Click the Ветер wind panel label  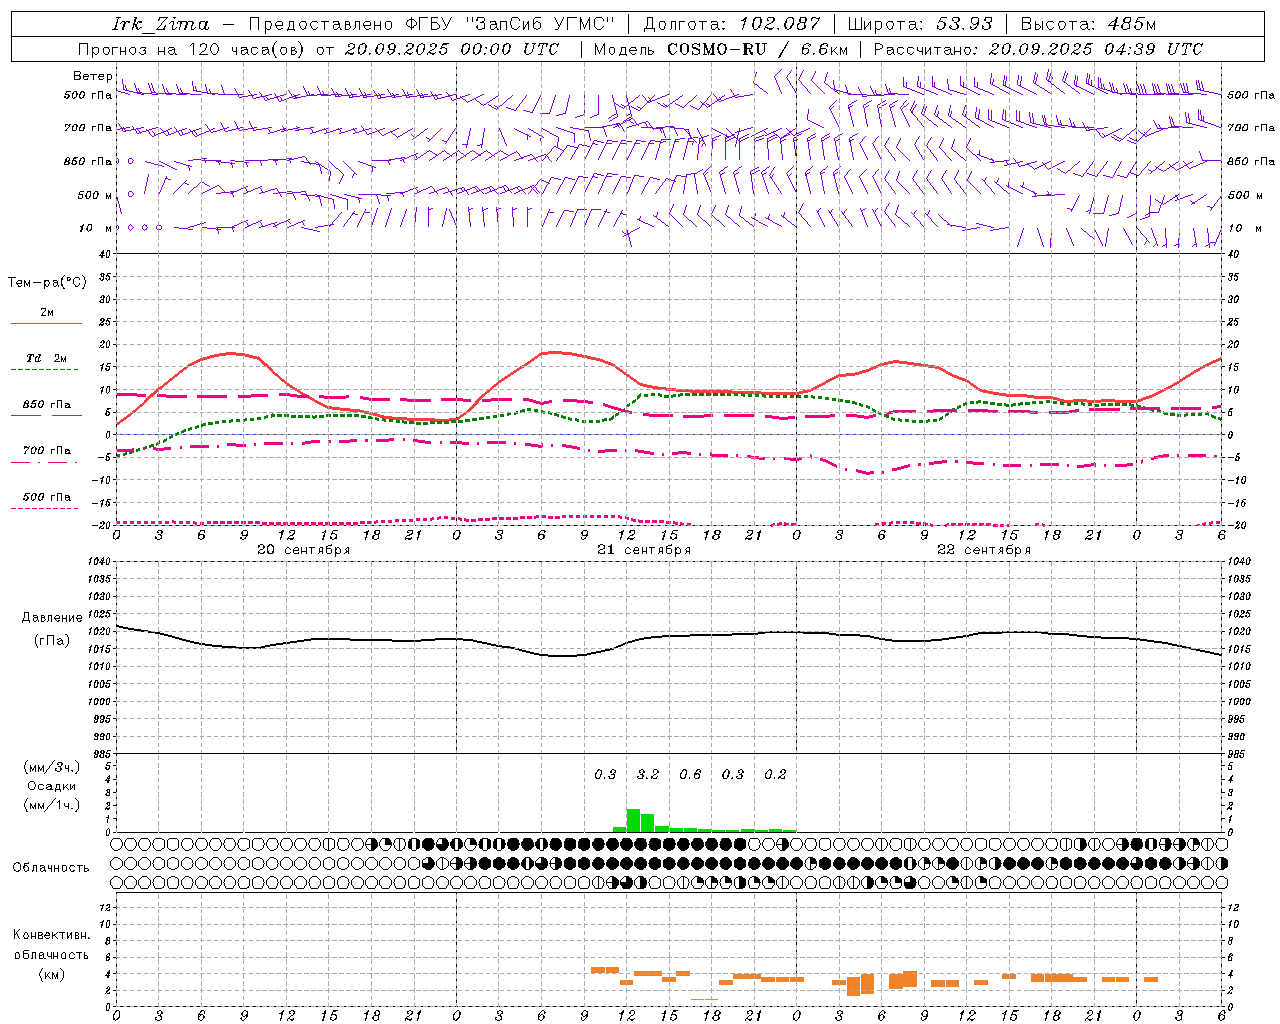pos(92,76)
